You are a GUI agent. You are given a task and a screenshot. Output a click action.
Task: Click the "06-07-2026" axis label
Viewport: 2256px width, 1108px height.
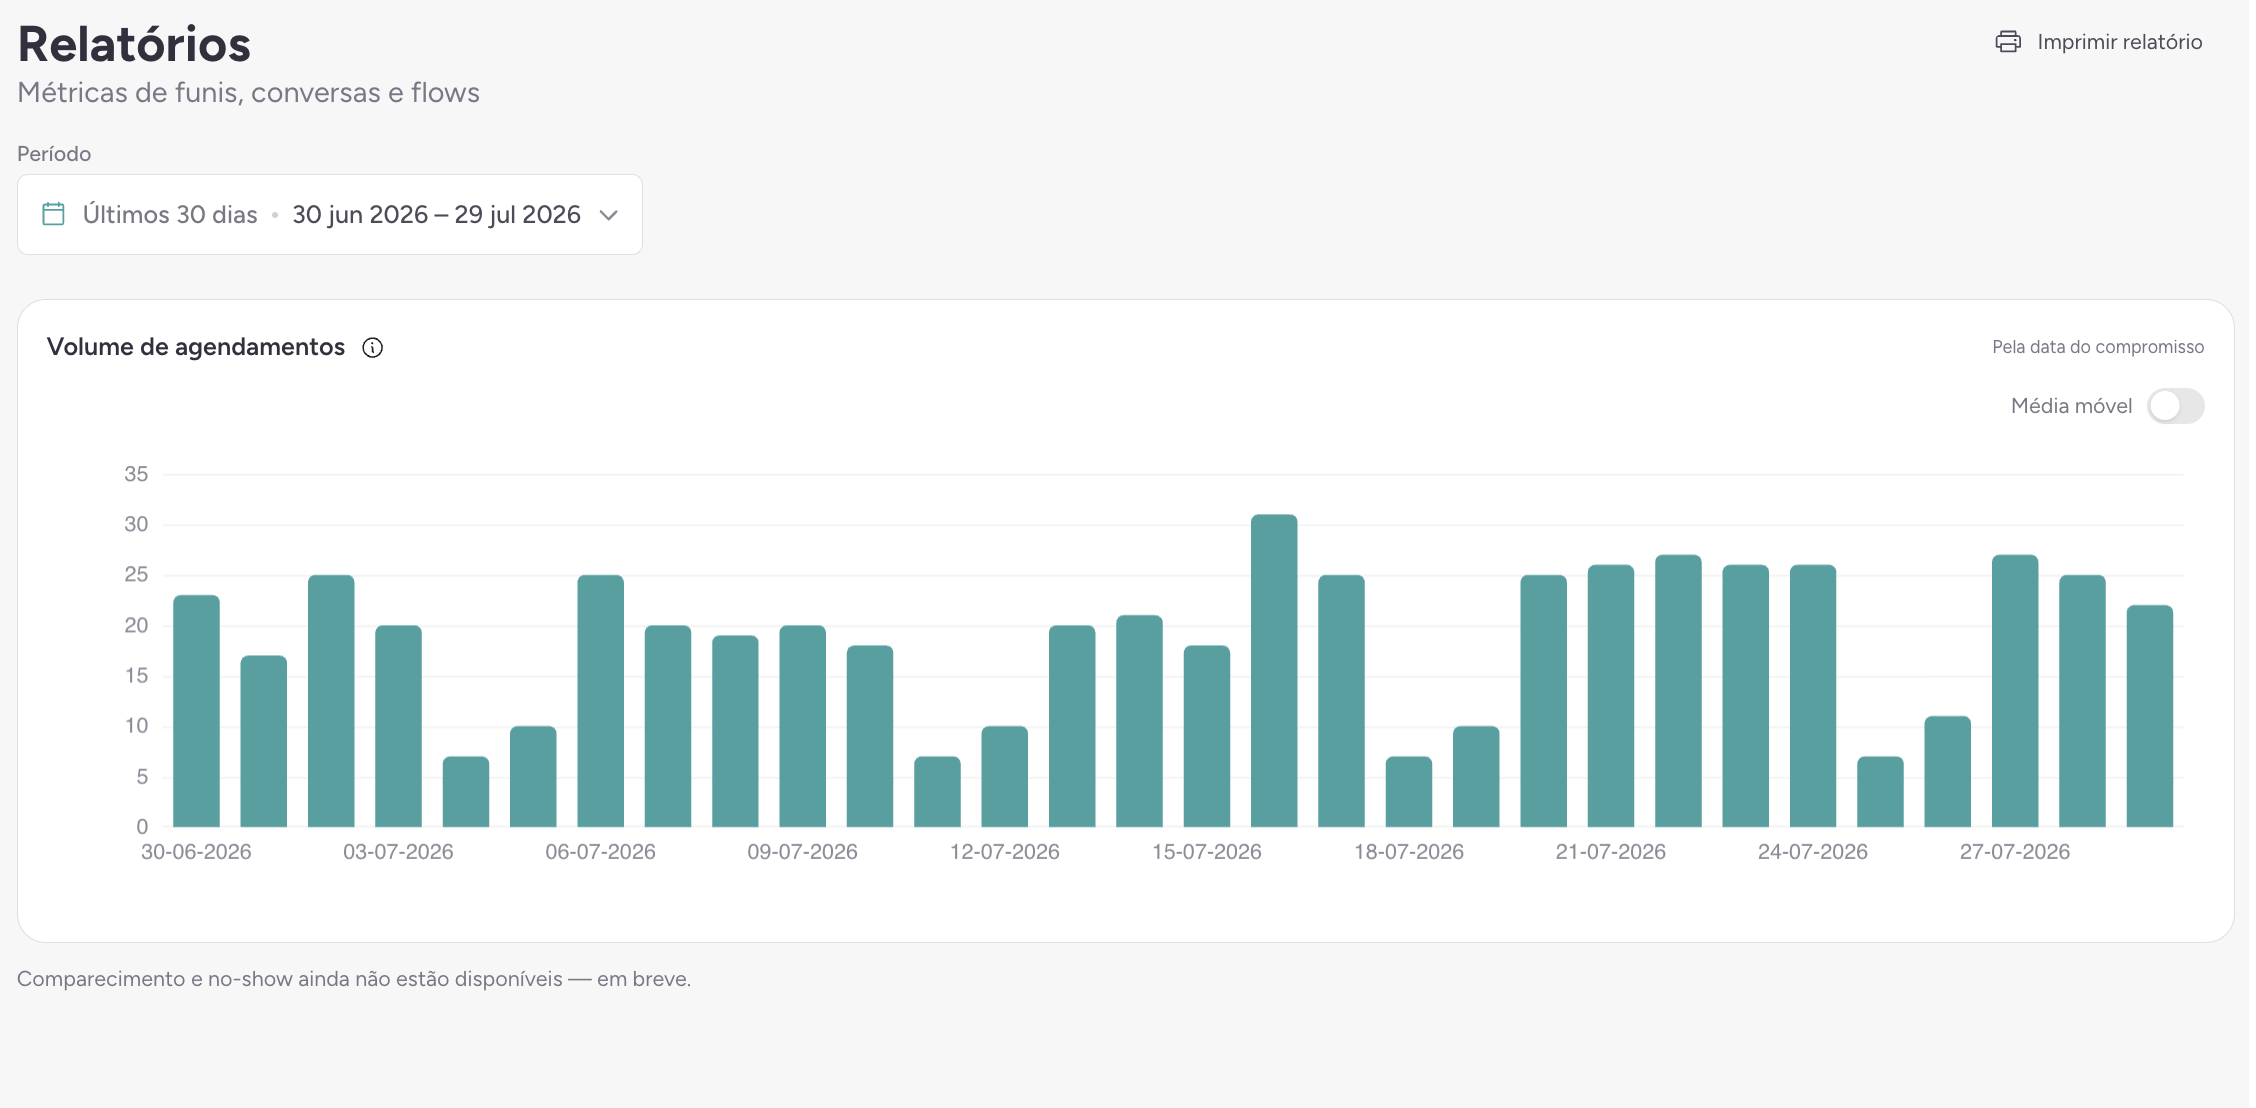(x=600, y=852)
